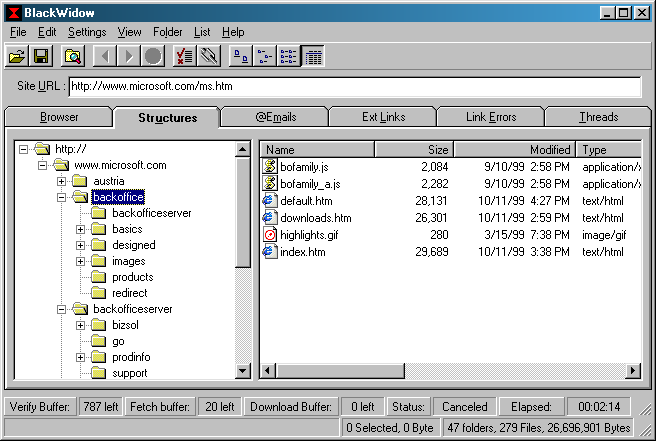Image resolution: width=656 pixels, height=441 pixels.
Task: Switch to small icons view
Action: (x=264, y=56)
